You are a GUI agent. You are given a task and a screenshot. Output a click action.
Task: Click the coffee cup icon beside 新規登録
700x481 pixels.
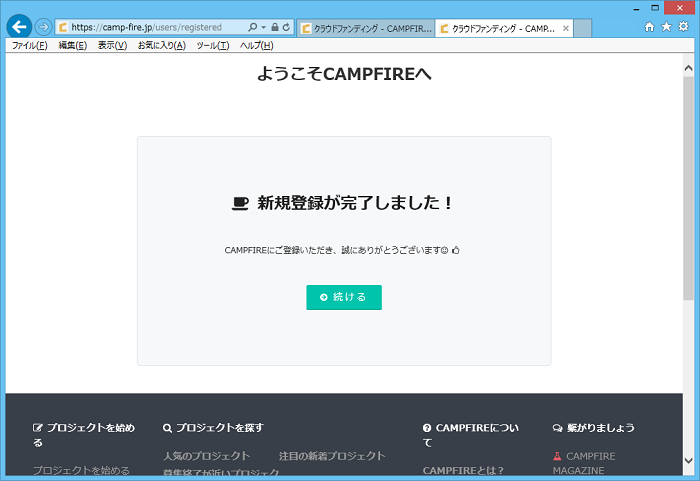[x=240, y=203]
